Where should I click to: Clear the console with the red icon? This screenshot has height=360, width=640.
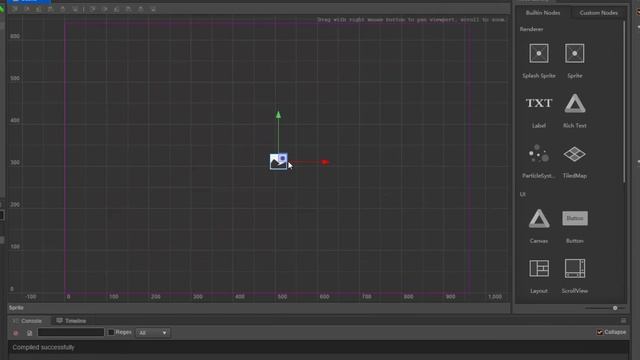coord(16,333)
